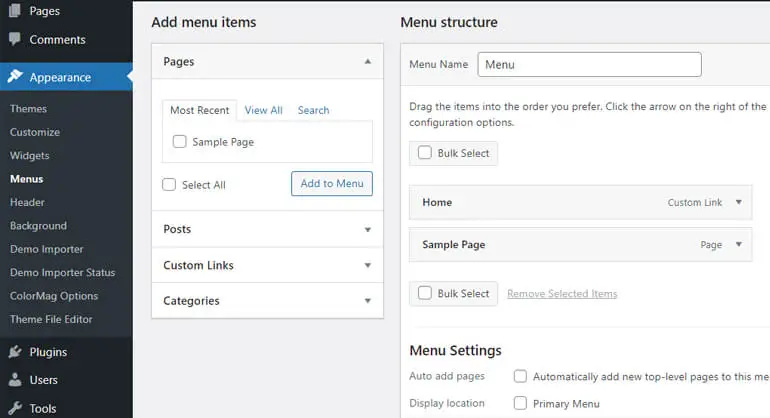Switch to the Search tab
The height and width of the screenshot is (418, 770).
click(x=313, y=110)
